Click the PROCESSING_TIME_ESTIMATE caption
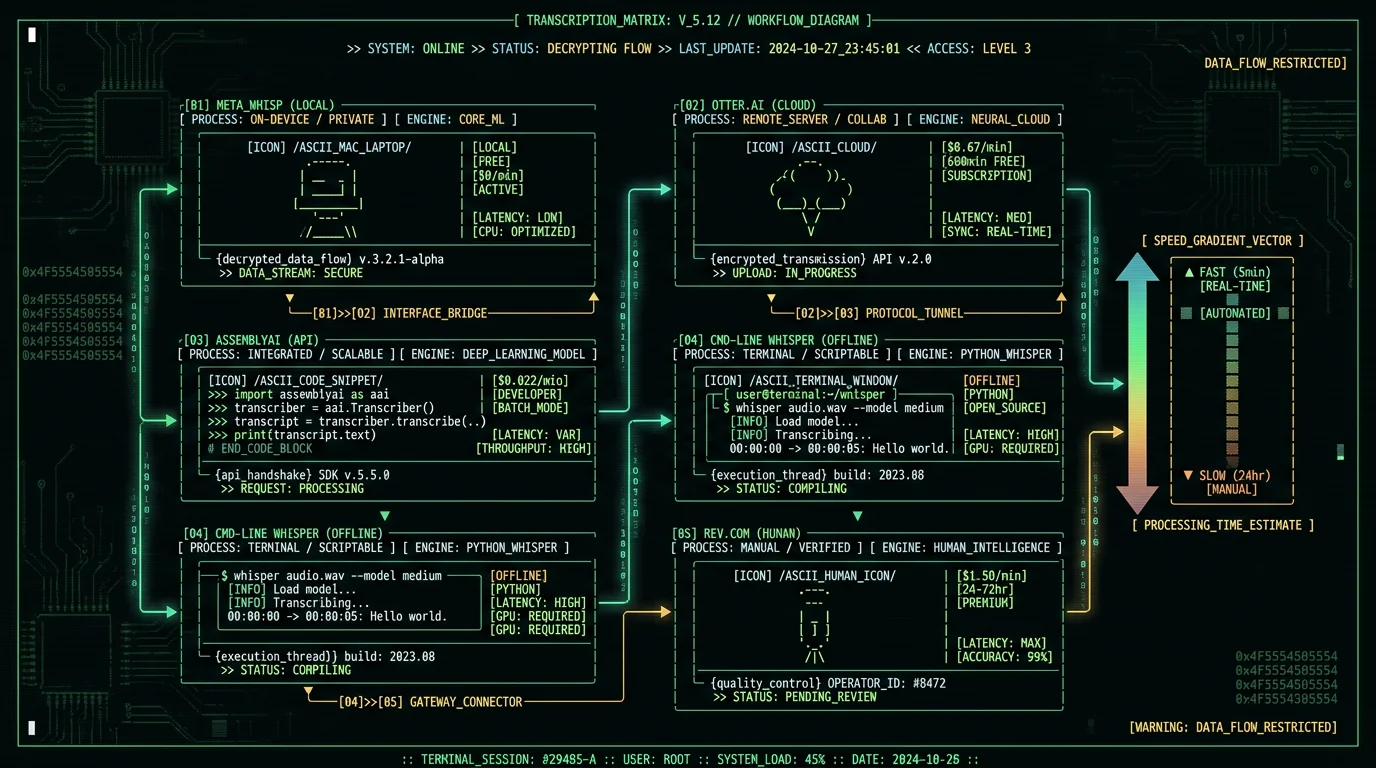 (x=1222, y=525)
